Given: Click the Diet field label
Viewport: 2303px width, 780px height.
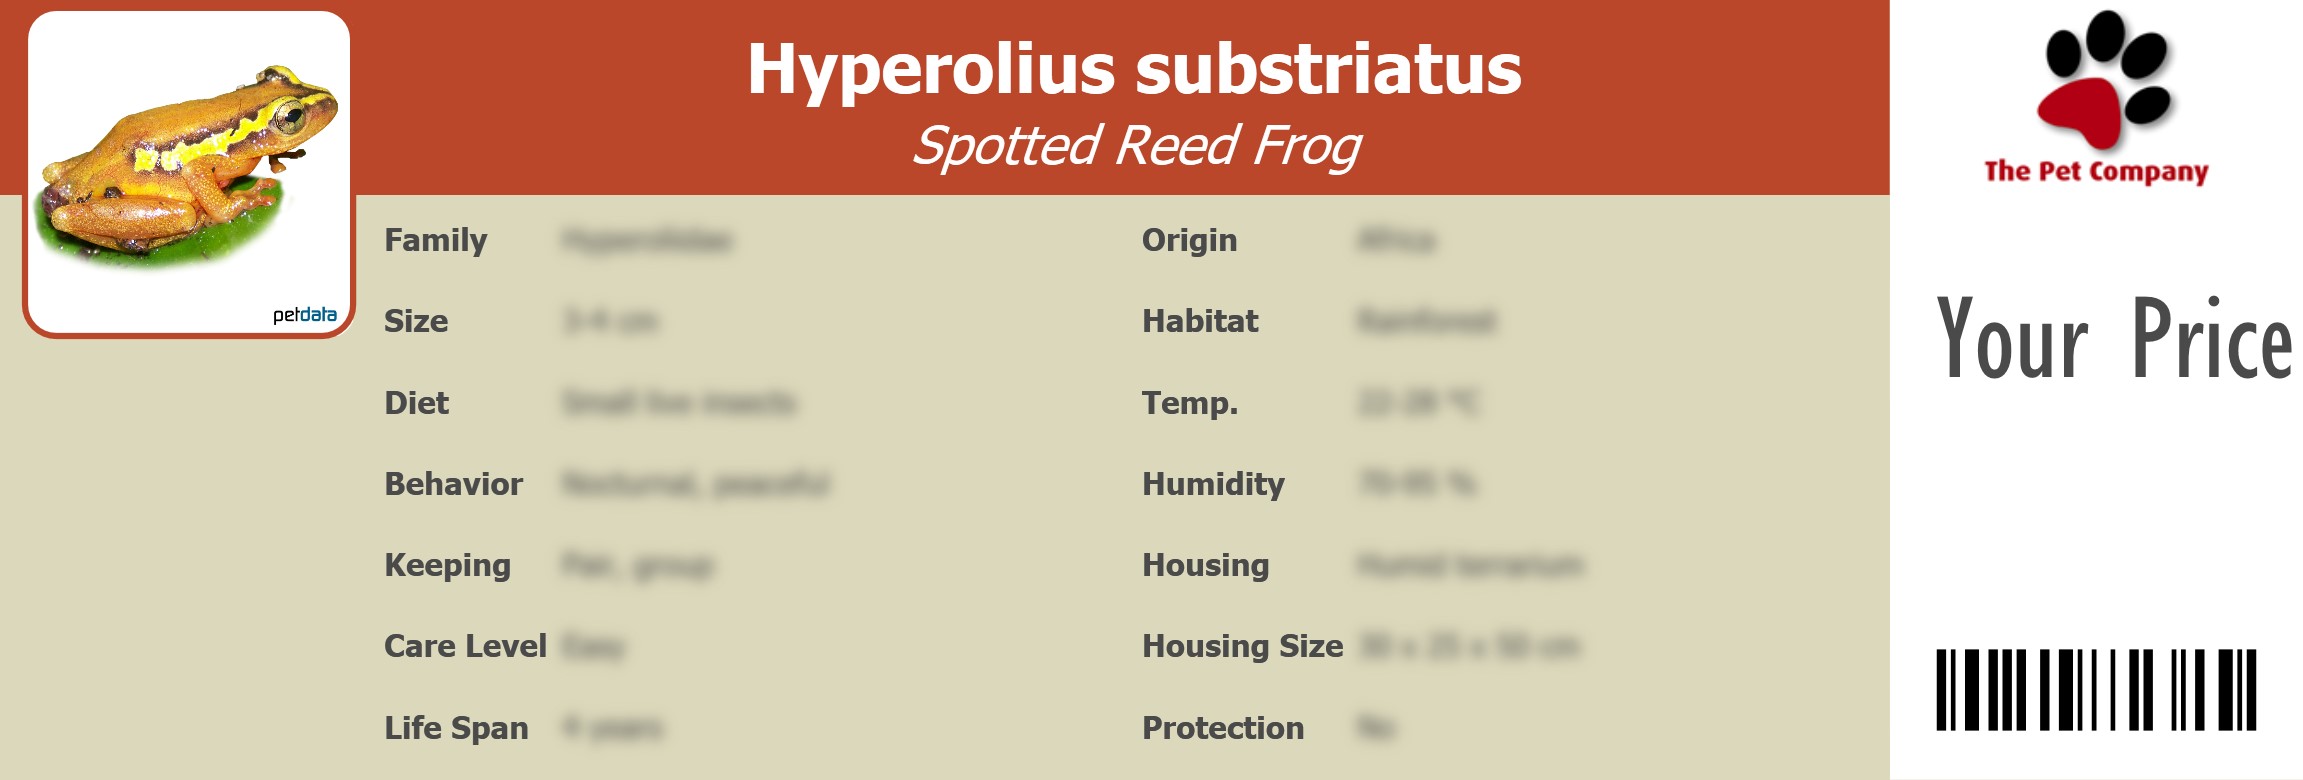Looking at the screenshot, I should click(417, 403).
